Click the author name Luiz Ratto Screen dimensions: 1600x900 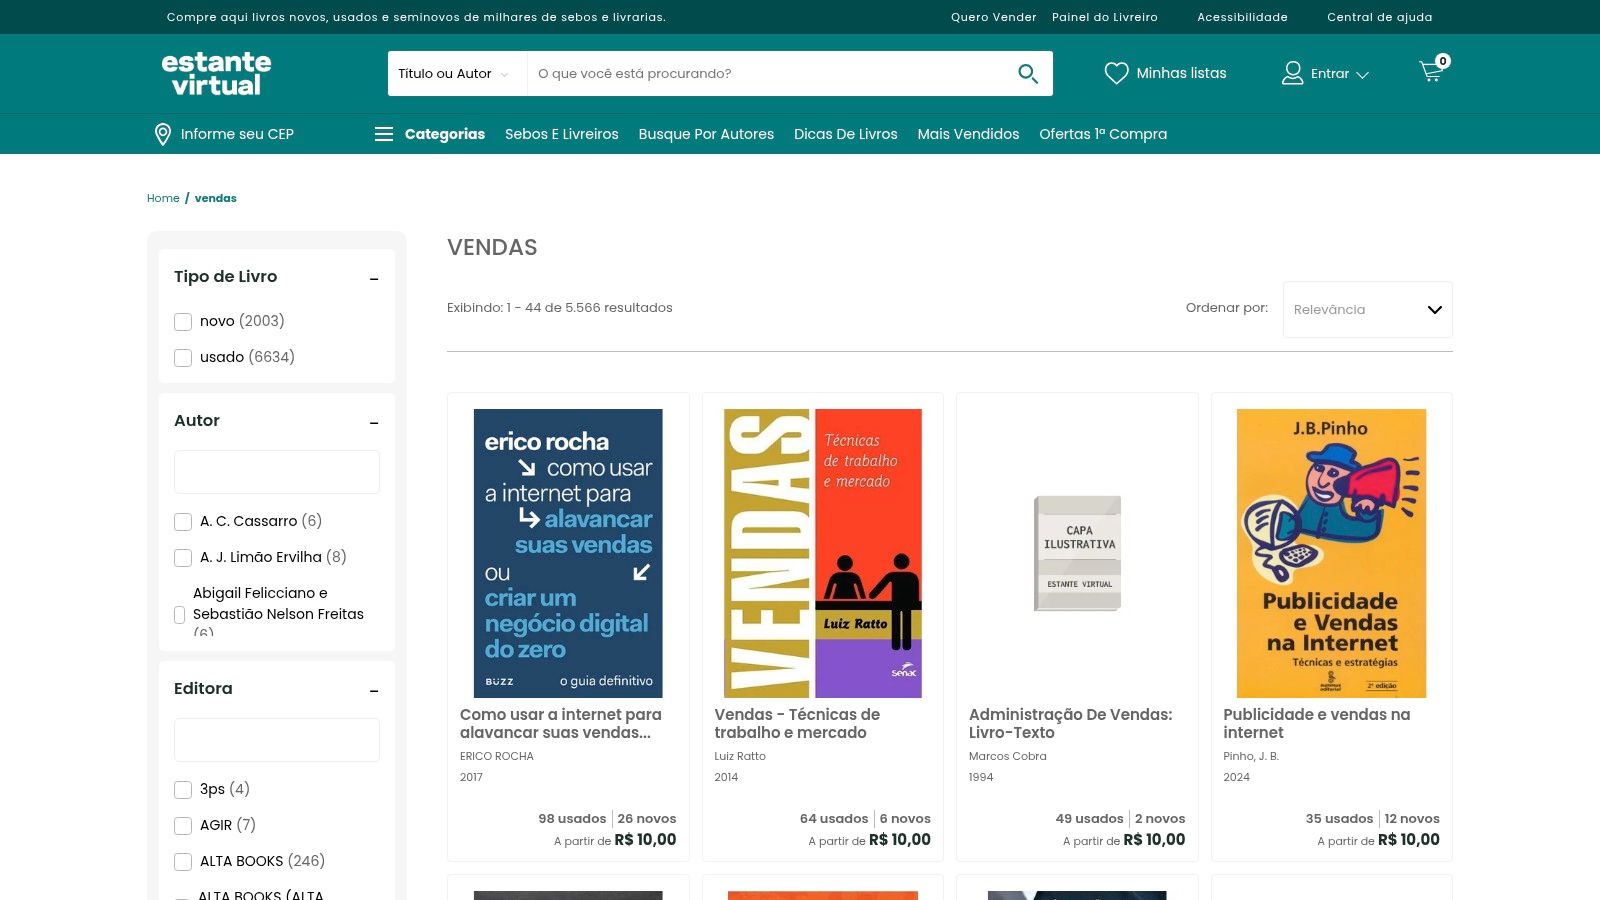click(x=740, y=756)
